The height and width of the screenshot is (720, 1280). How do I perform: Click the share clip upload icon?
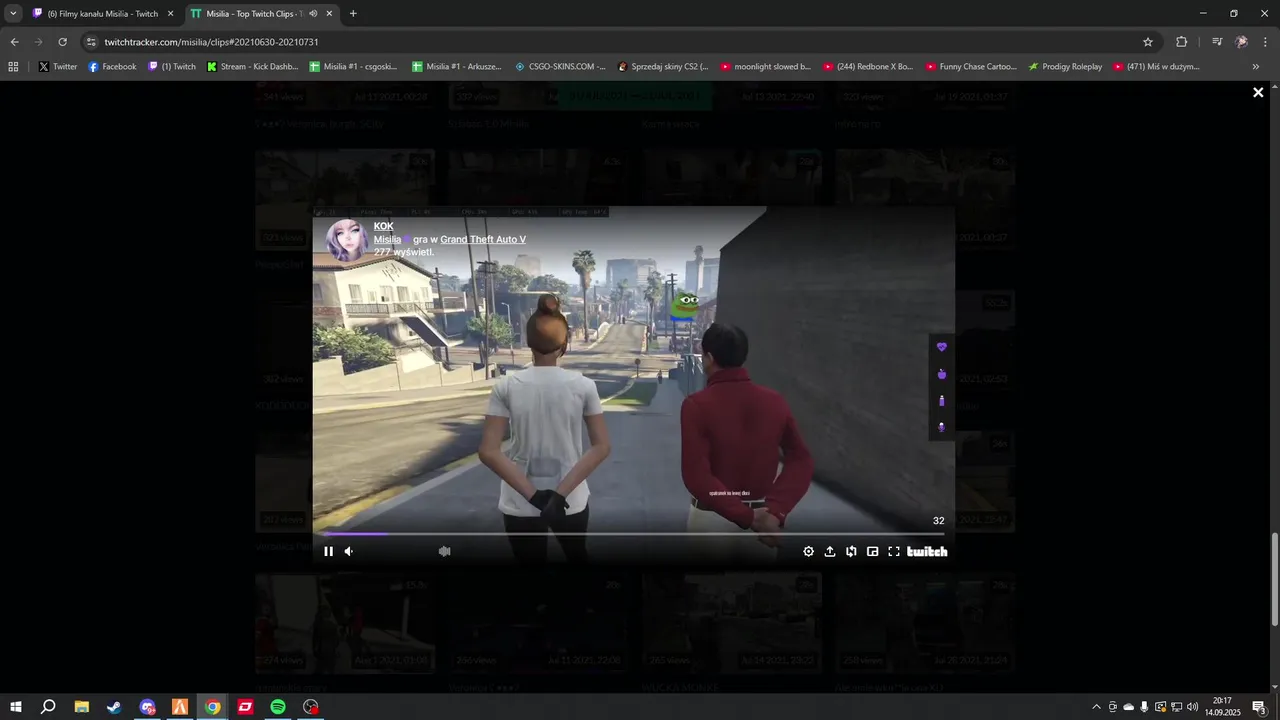tap(830, 551)
